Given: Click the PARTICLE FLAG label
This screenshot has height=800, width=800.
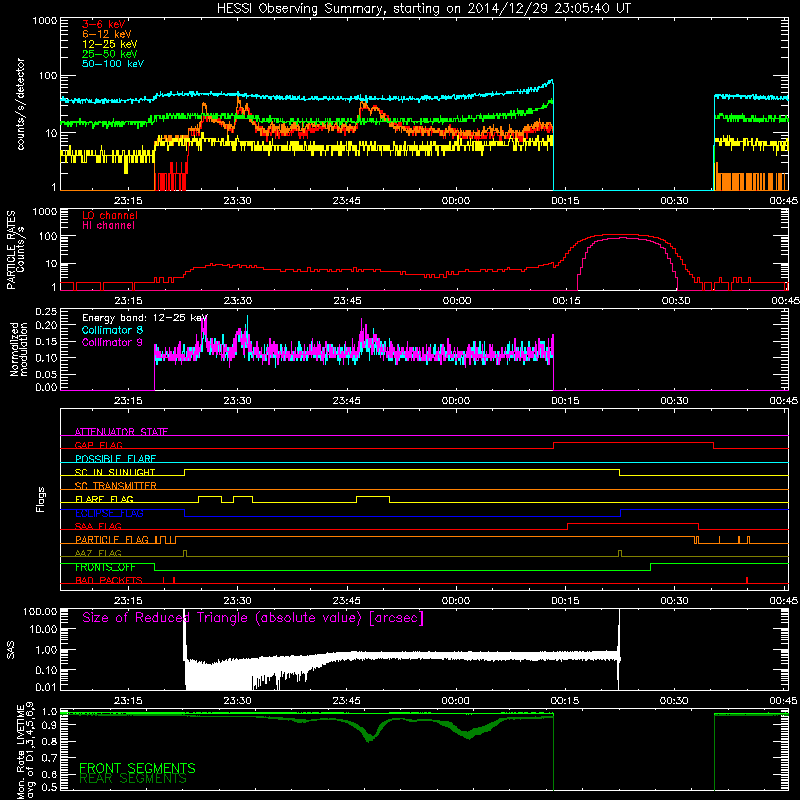Looking at the screenshot, I should [x=112, y=540].
